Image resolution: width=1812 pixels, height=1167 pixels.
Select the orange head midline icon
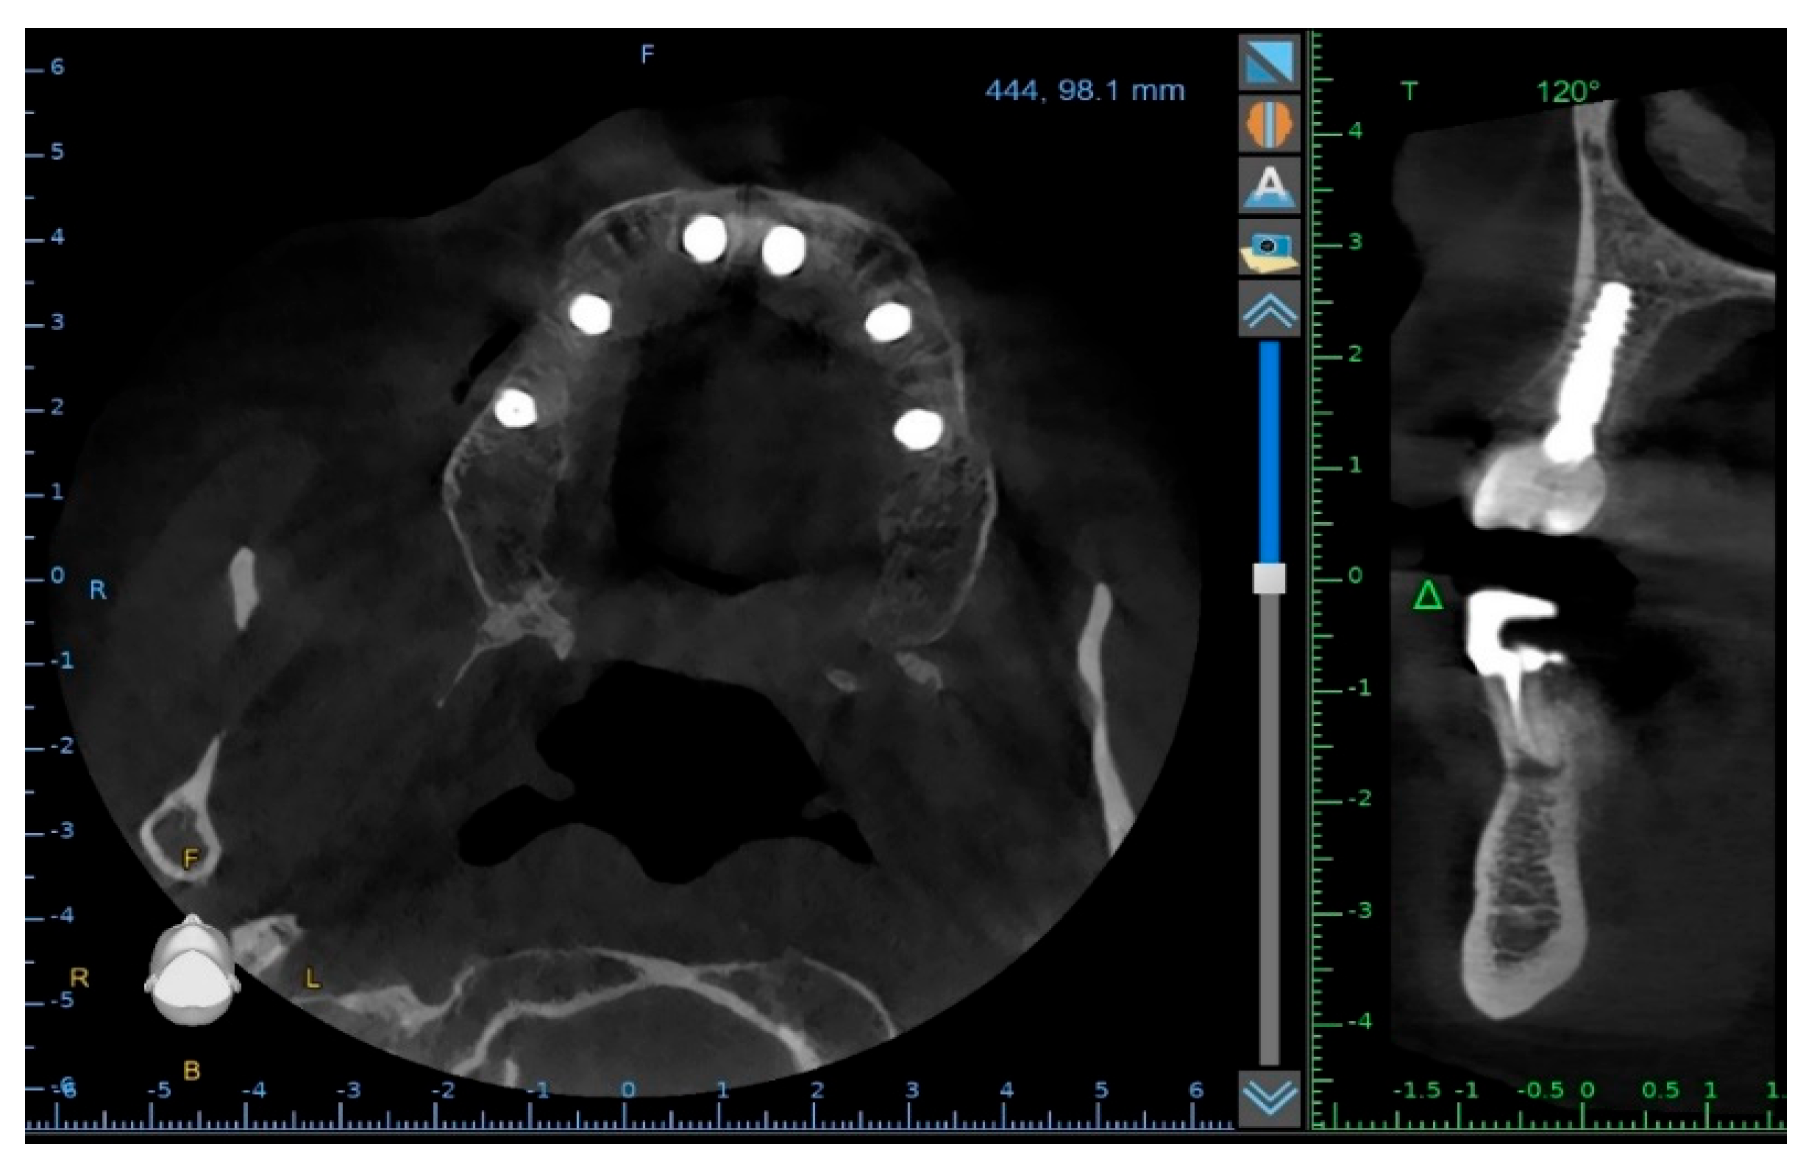pyautogui.click(x=1269, y=124)
